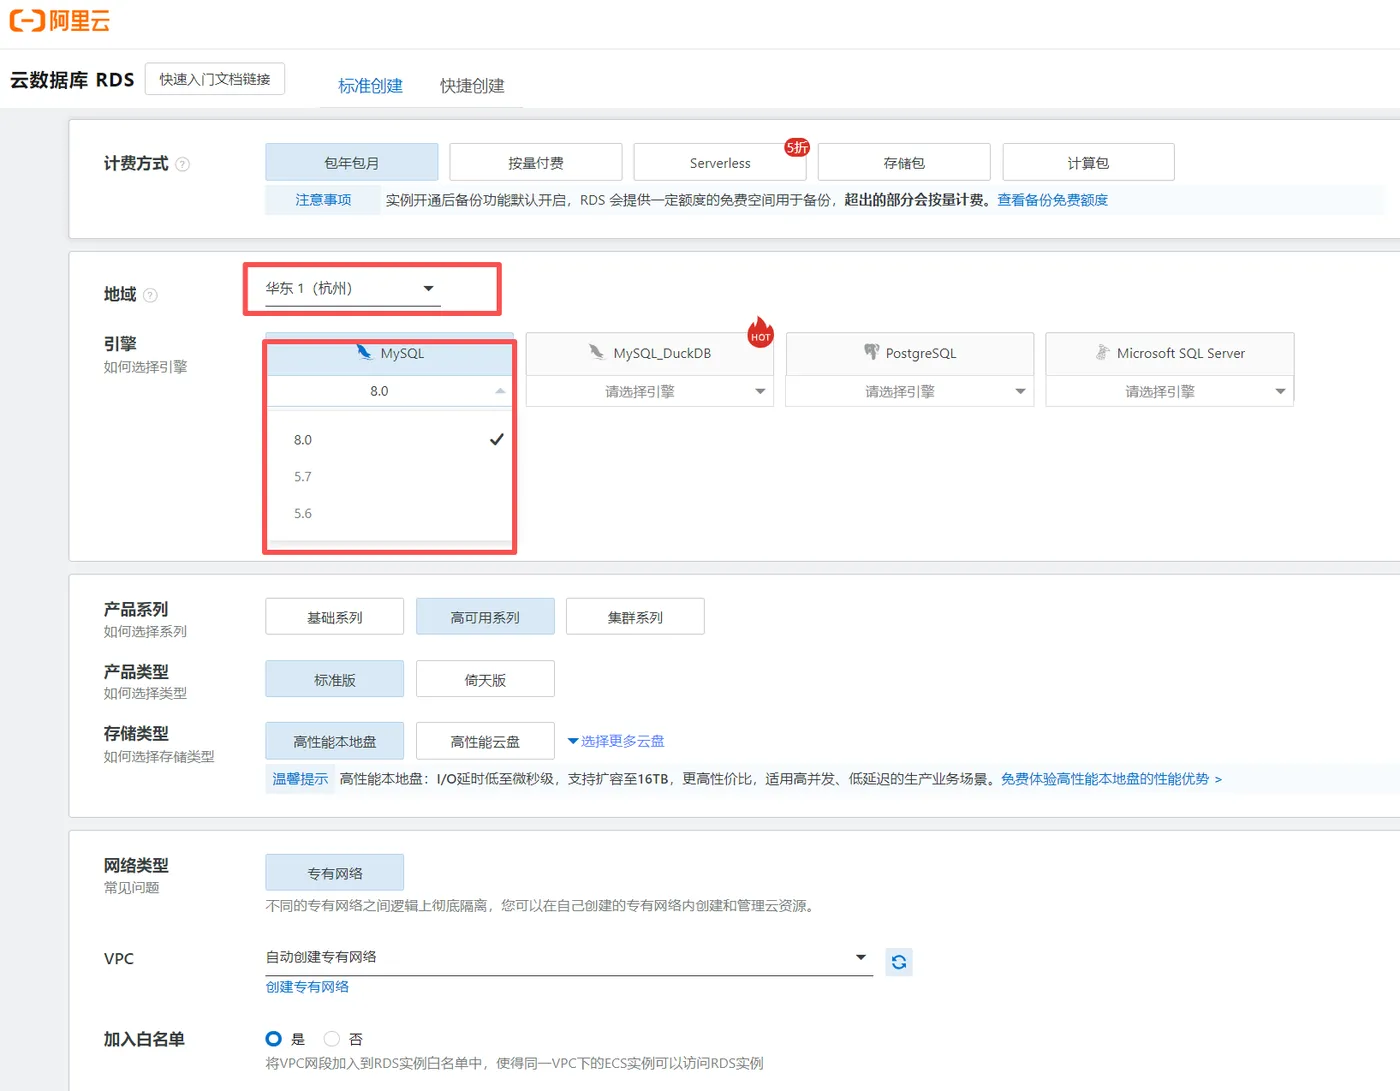Open 如何选择类型 help link
The image size is (1400, 1091).
pyautogui.click(x=145, y=693)
